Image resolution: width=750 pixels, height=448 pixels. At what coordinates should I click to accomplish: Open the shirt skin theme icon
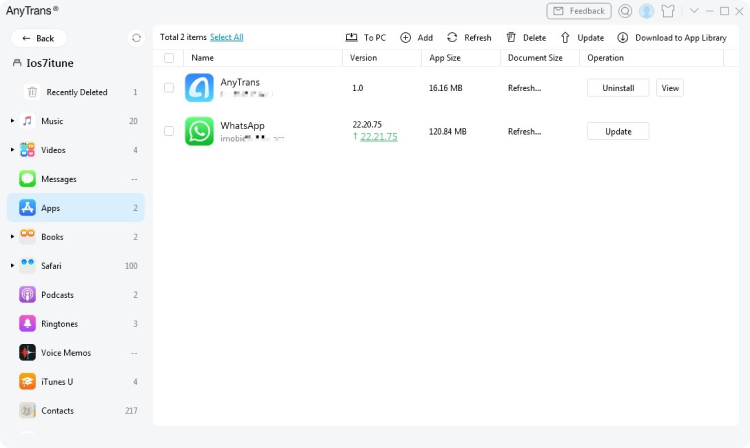click(x=668, y=11)
